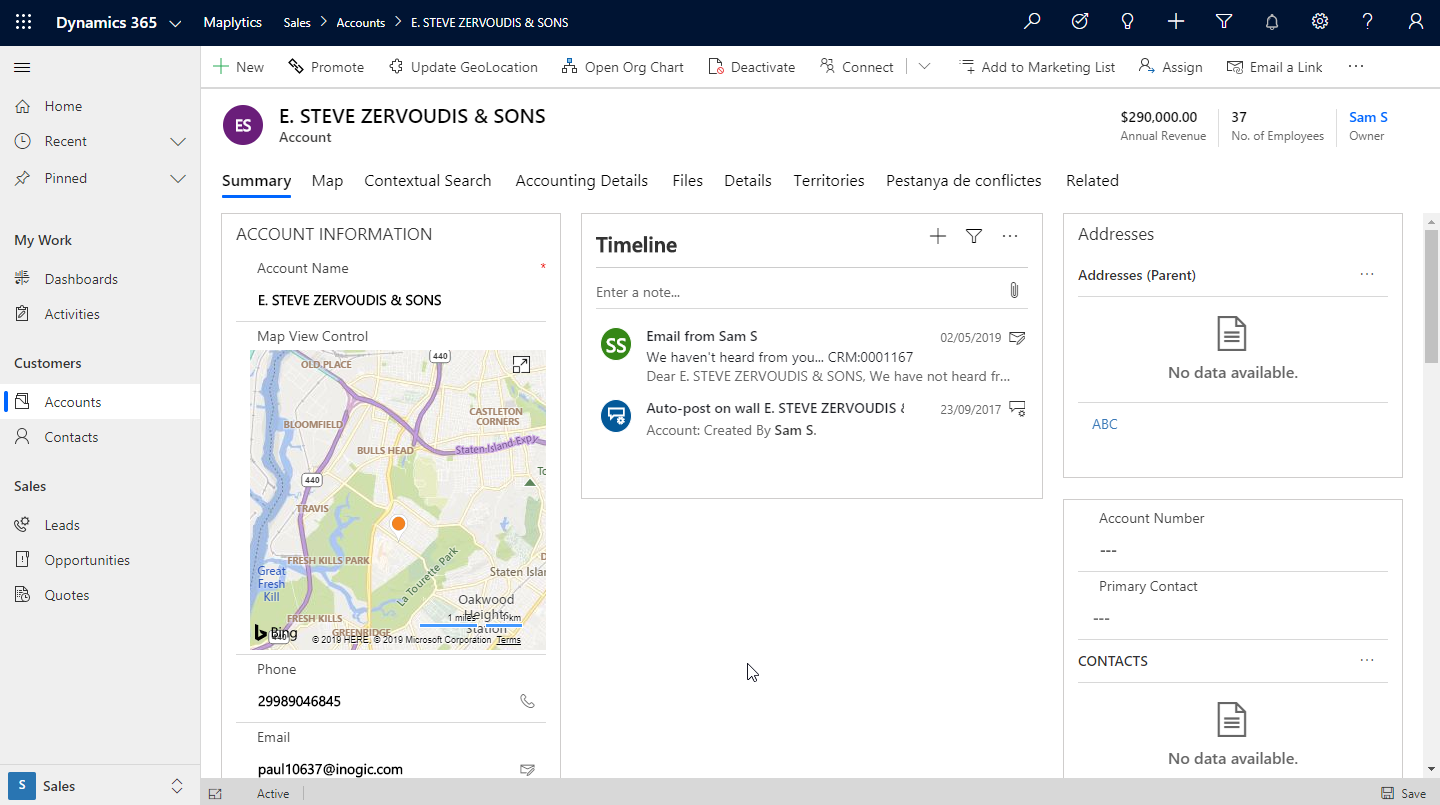The height and width of the screenshot is (805, 1440).
Task: Open the email action icon for 02/05/2019 entry
Action: [1018, 338]
